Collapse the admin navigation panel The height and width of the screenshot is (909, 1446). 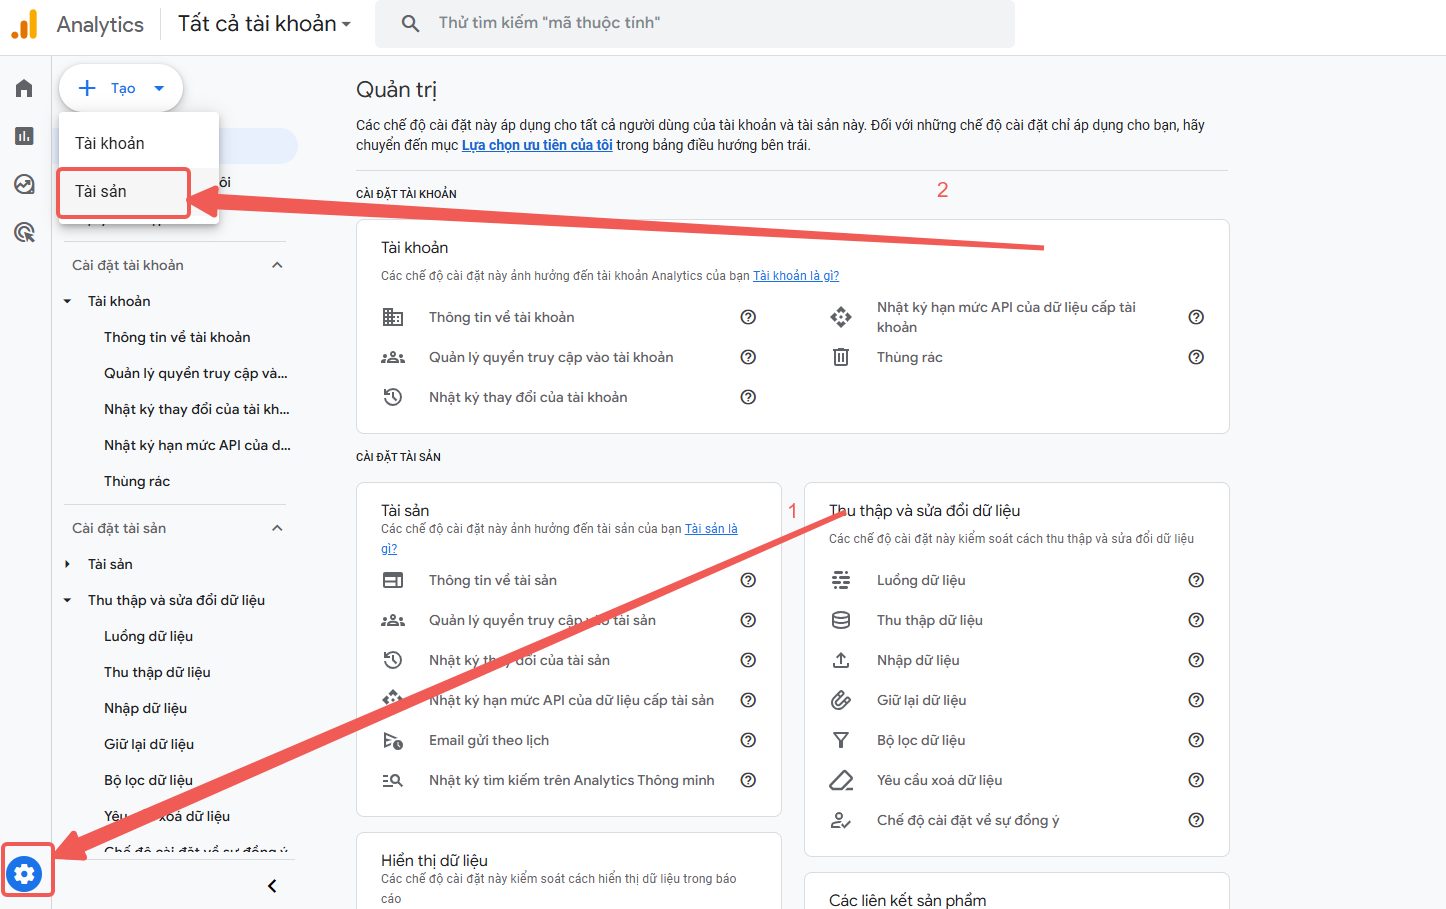[x=272, y=886]
